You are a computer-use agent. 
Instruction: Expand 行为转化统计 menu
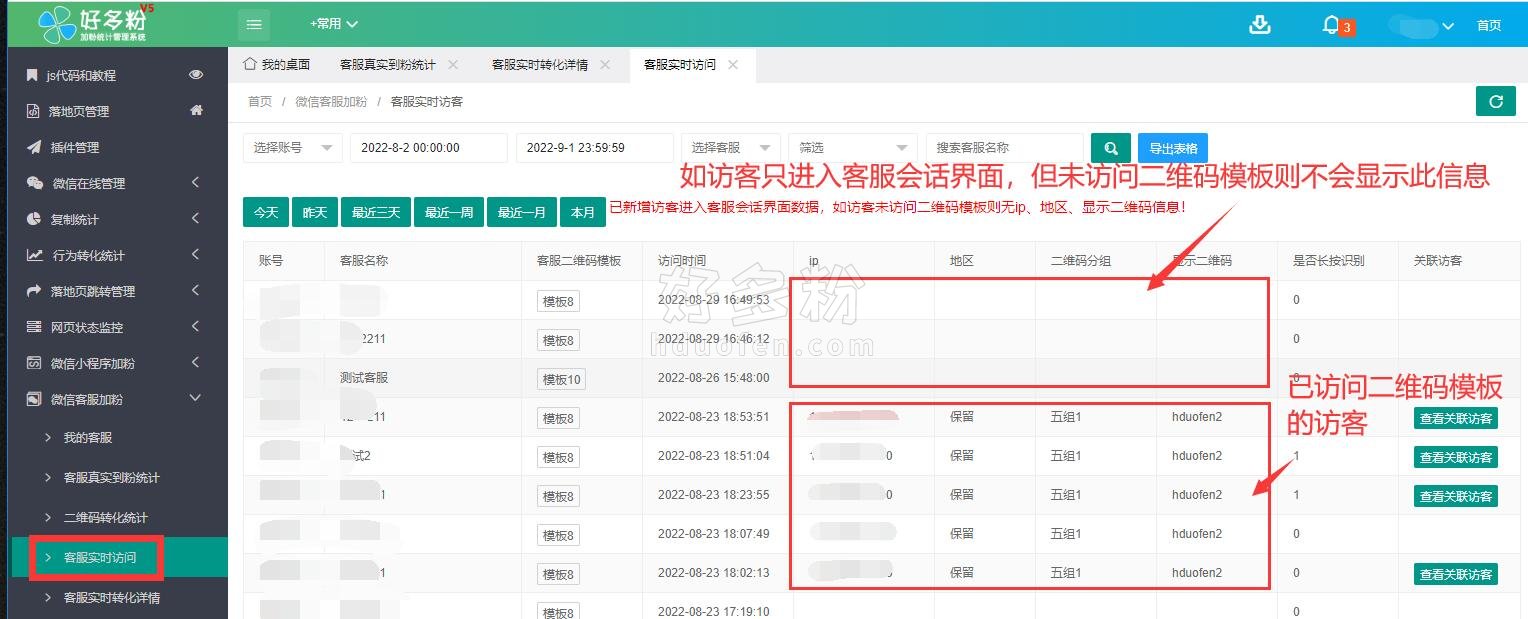click(195, 255)
